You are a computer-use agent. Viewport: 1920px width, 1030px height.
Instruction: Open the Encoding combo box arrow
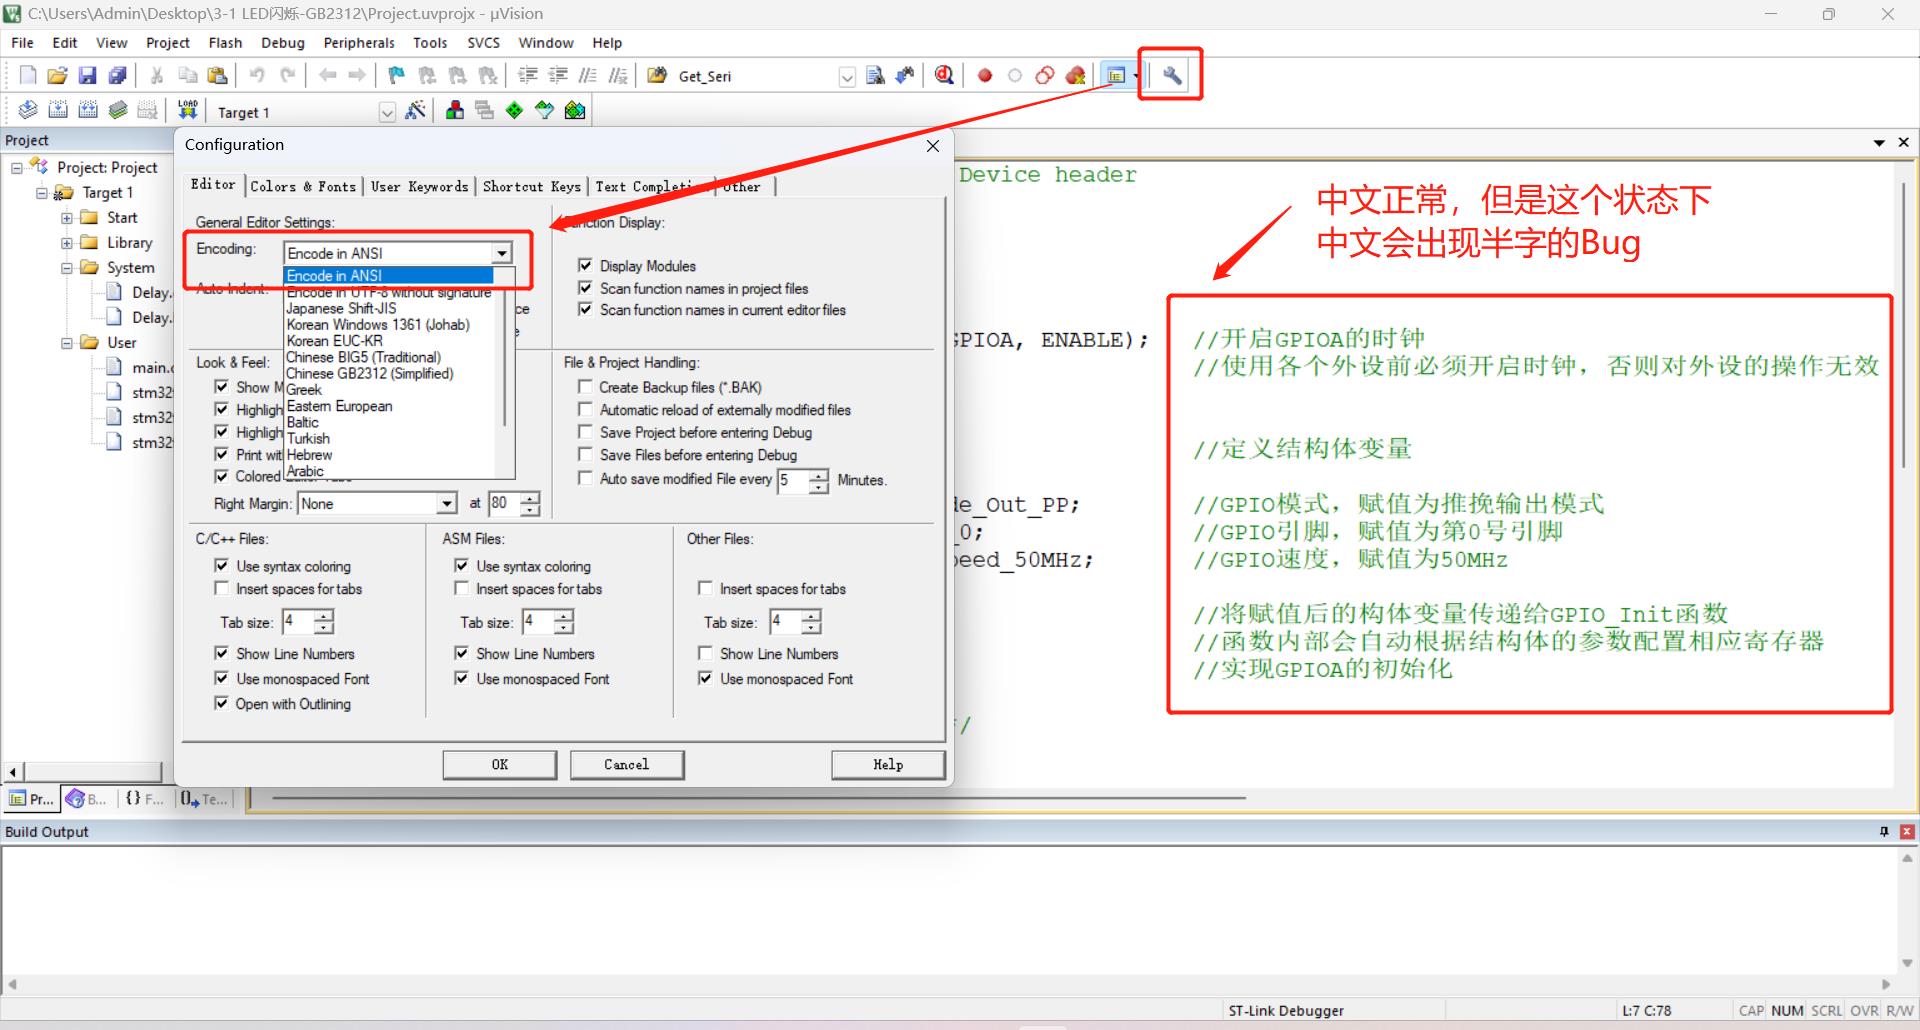point(502,253)
